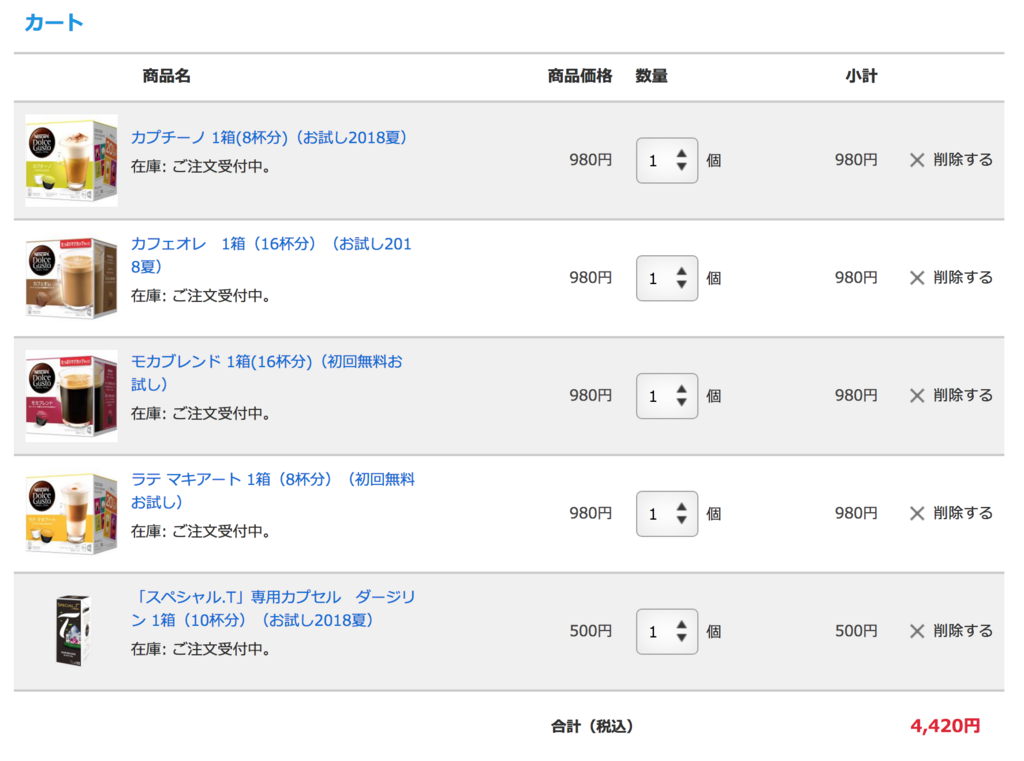Increase モカブレンド quantity with up arrow
The width and height of the screenshot is (1024, 761).
[x=682, y=390]
